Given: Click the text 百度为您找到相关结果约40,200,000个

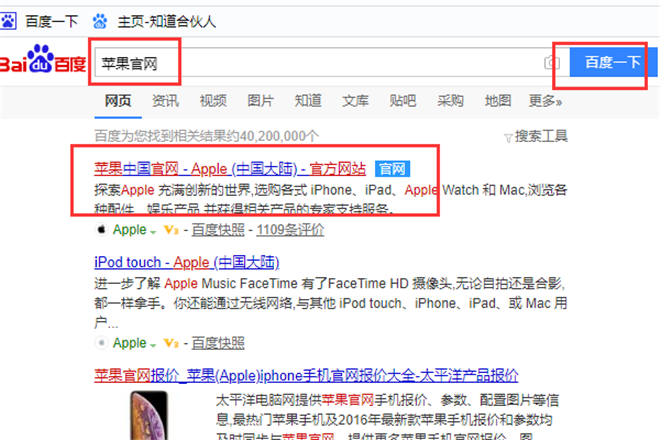Looking at the screenshot, I should tap(207, 136).
